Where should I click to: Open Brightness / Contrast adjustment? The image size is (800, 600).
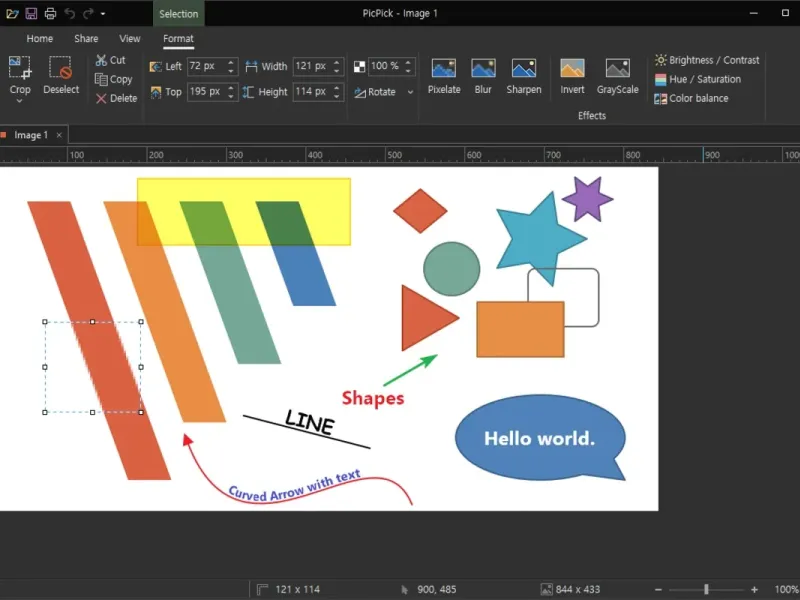point(707,60)
